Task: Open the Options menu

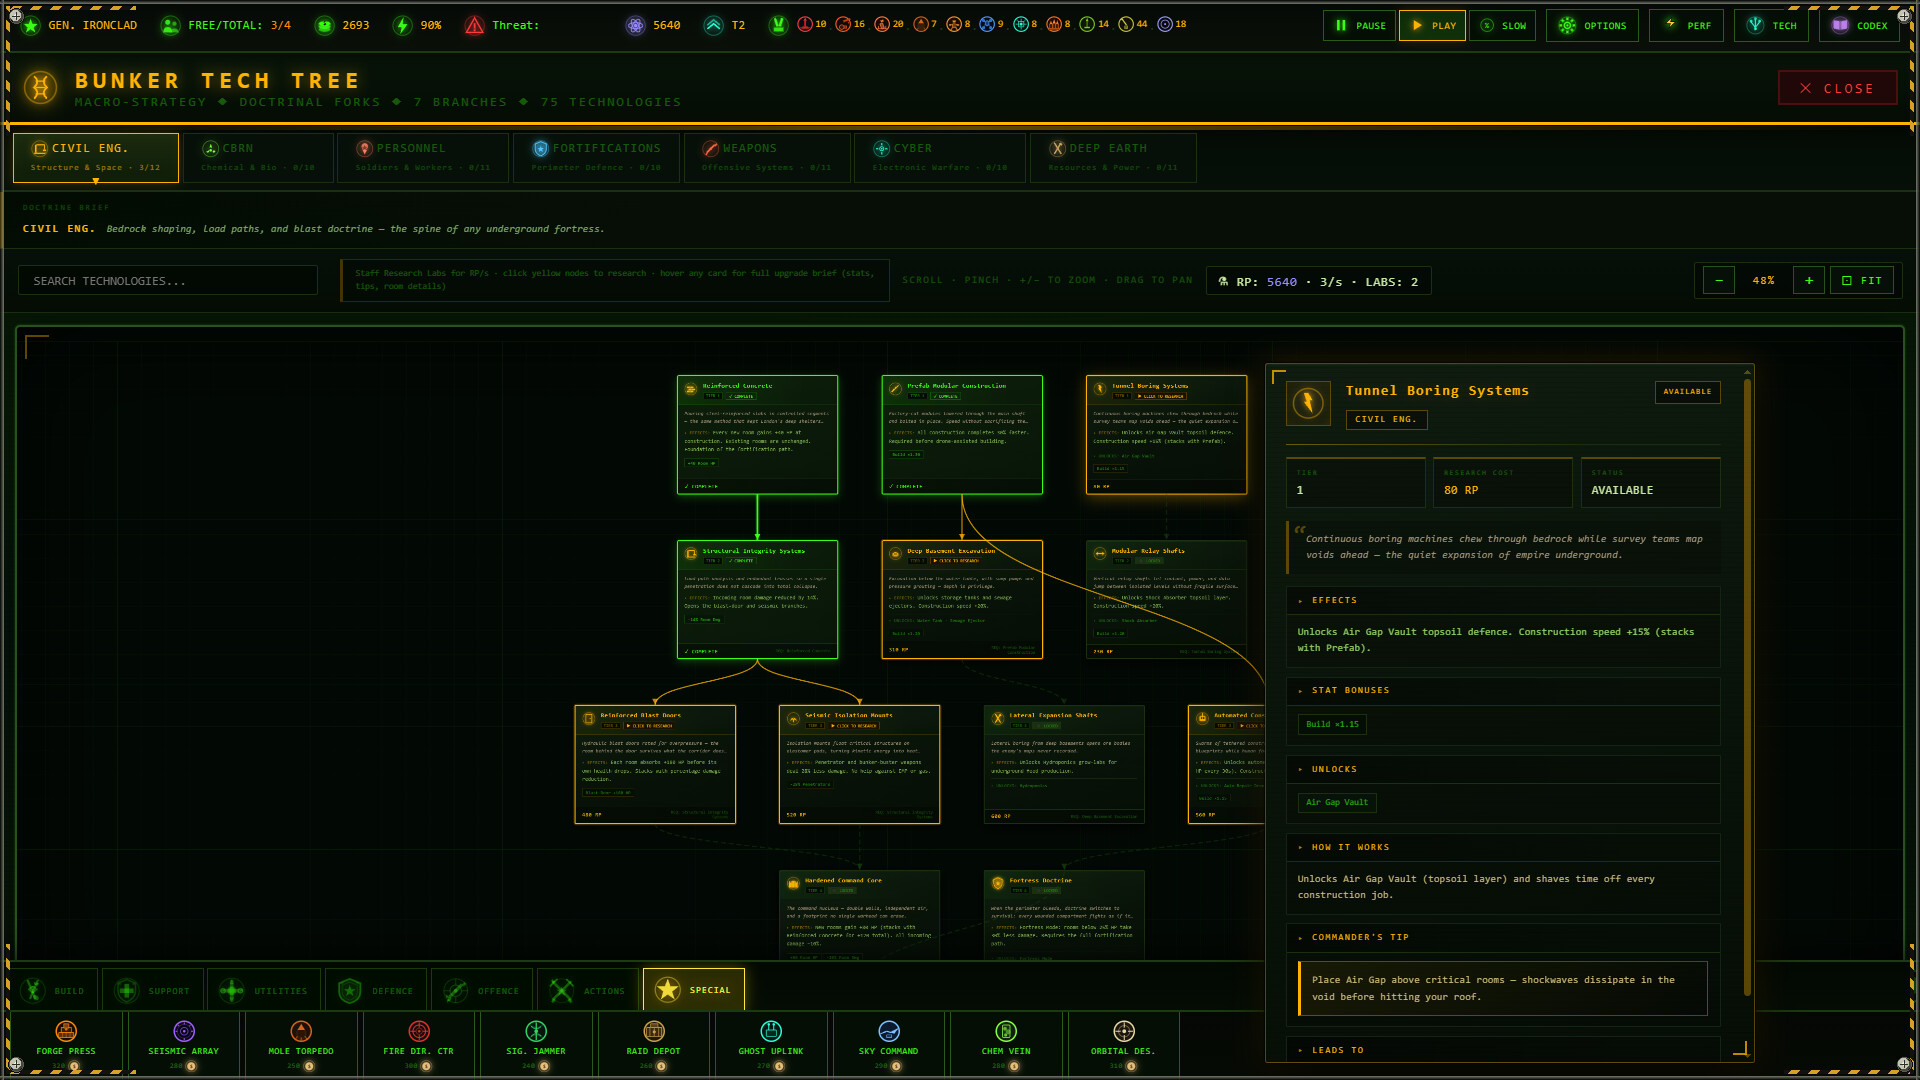Action: pos(1592,25)
